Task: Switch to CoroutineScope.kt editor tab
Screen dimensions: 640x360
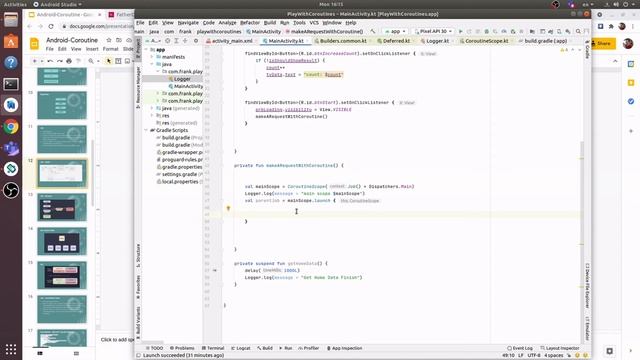Action: click(487, 41)
